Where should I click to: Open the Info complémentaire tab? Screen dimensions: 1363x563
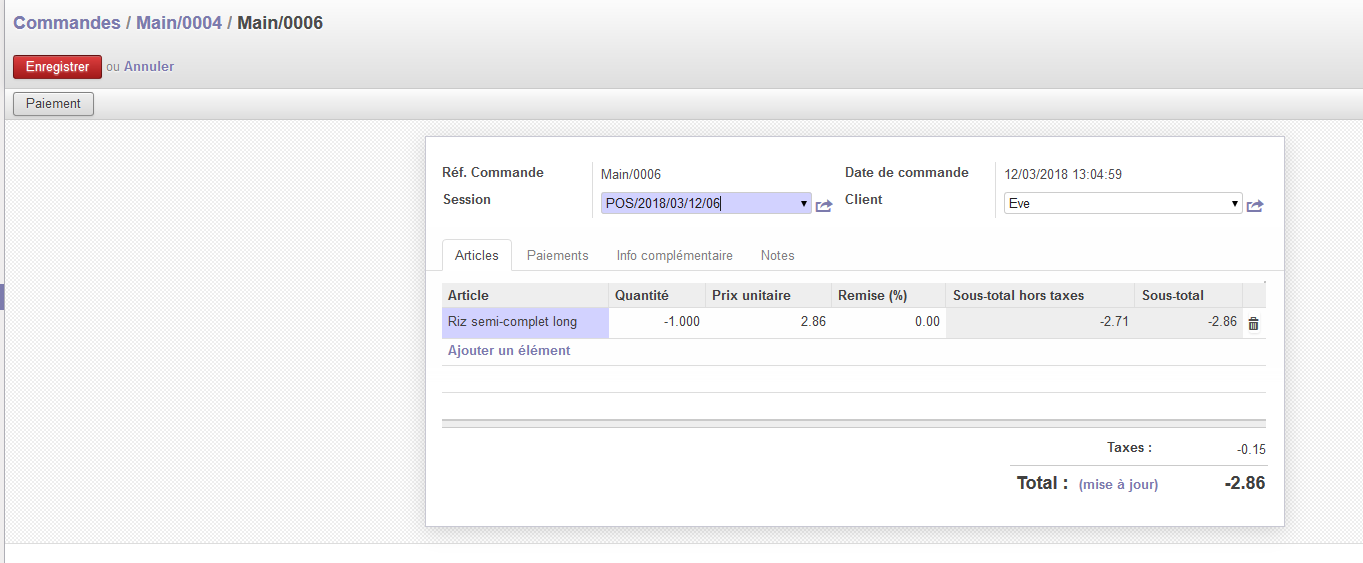pyautogui.click(x=674, y=256)
